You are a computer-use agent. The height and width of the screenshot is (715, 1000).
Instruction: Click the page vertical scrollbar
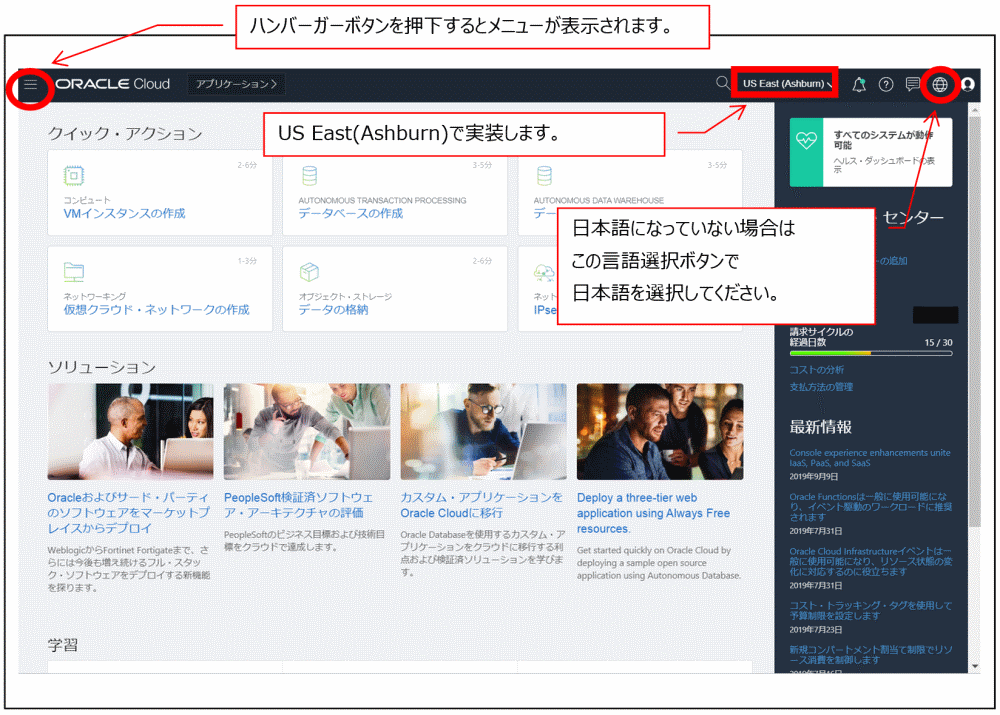coord(974,321)
